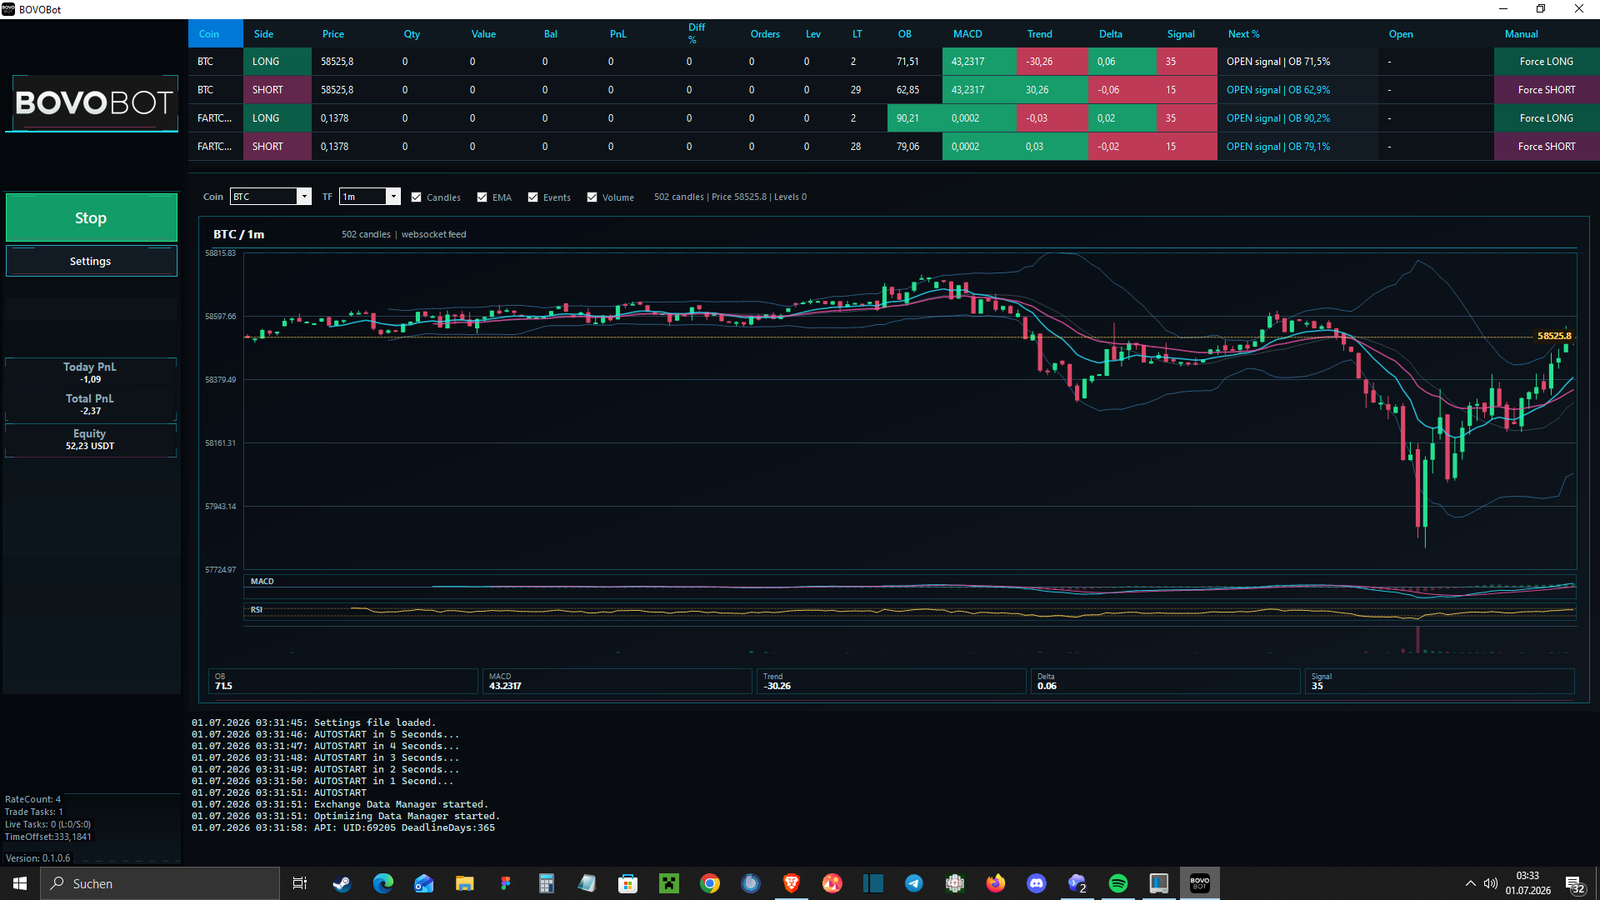Open the notification center icon
Screen dimensions: 1600x900
tap(1575, 884)
